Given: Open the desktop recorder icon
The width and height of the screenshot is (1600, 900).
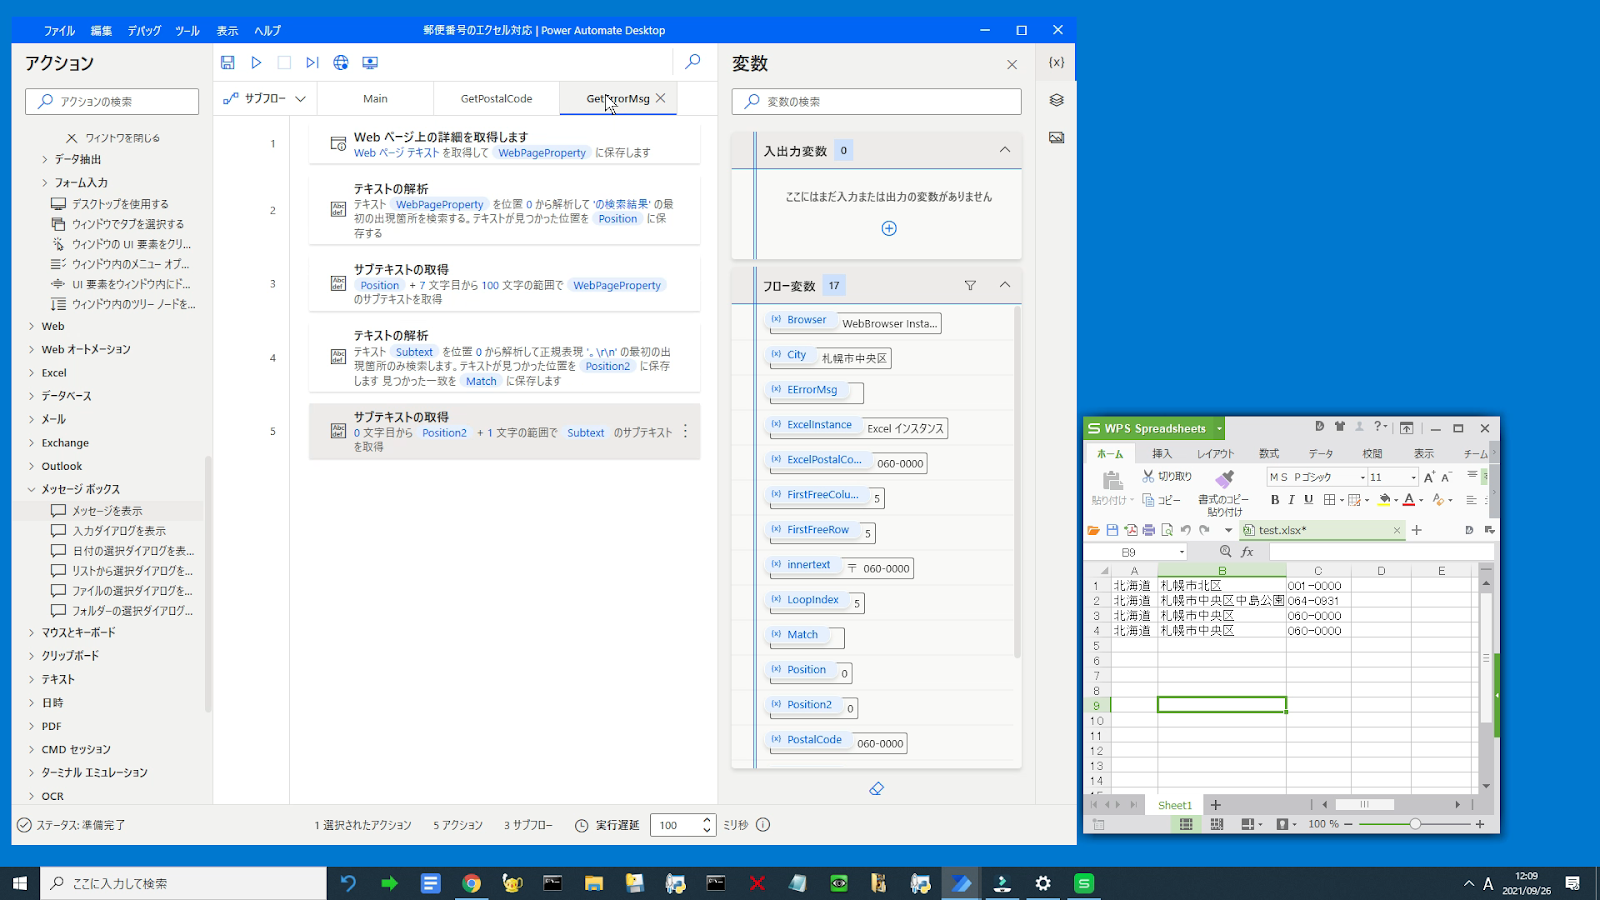Looking at the screenshot, I should [370, 62].
